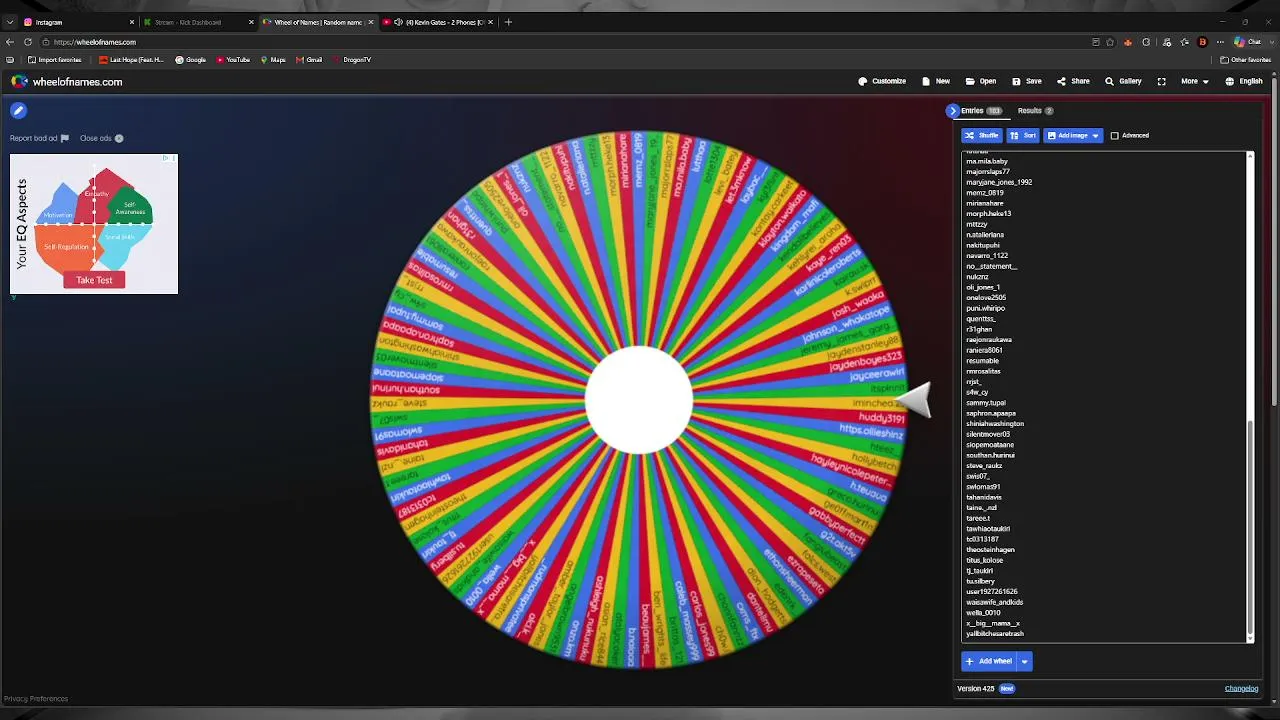1280x720 pixels.
Task: Open Maps bookmark
Action: [x=273, y=60]
